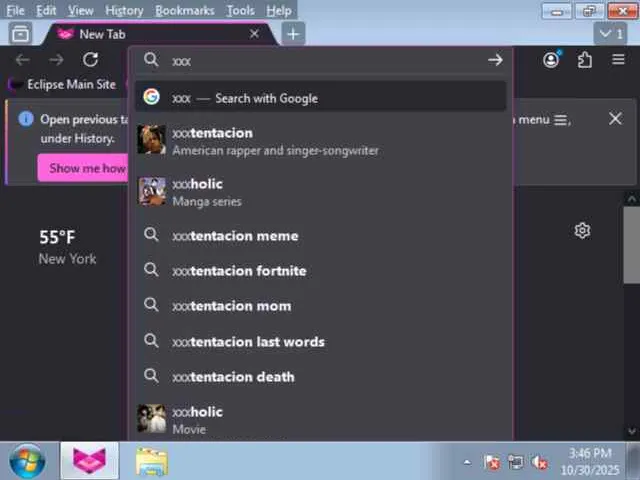Select 'xxx — Search with Google' suggestion

[x=321, y=97]
